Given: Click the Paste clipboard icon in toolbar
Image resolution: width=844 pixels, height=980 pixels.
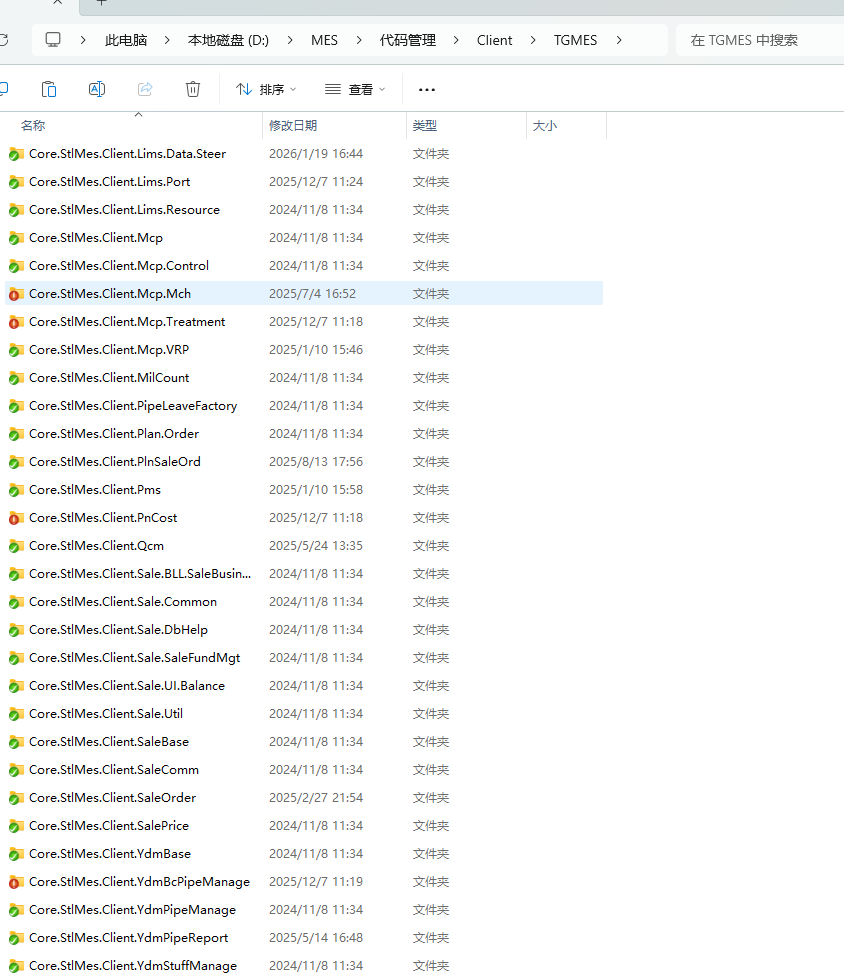Looking at the screenshot, I should (x=48, y=89).
